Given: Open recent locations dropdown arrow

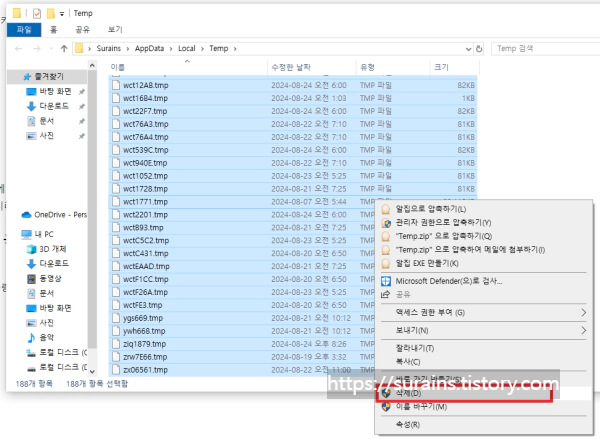Looking at the screenshot, I should tap(51, 49).
